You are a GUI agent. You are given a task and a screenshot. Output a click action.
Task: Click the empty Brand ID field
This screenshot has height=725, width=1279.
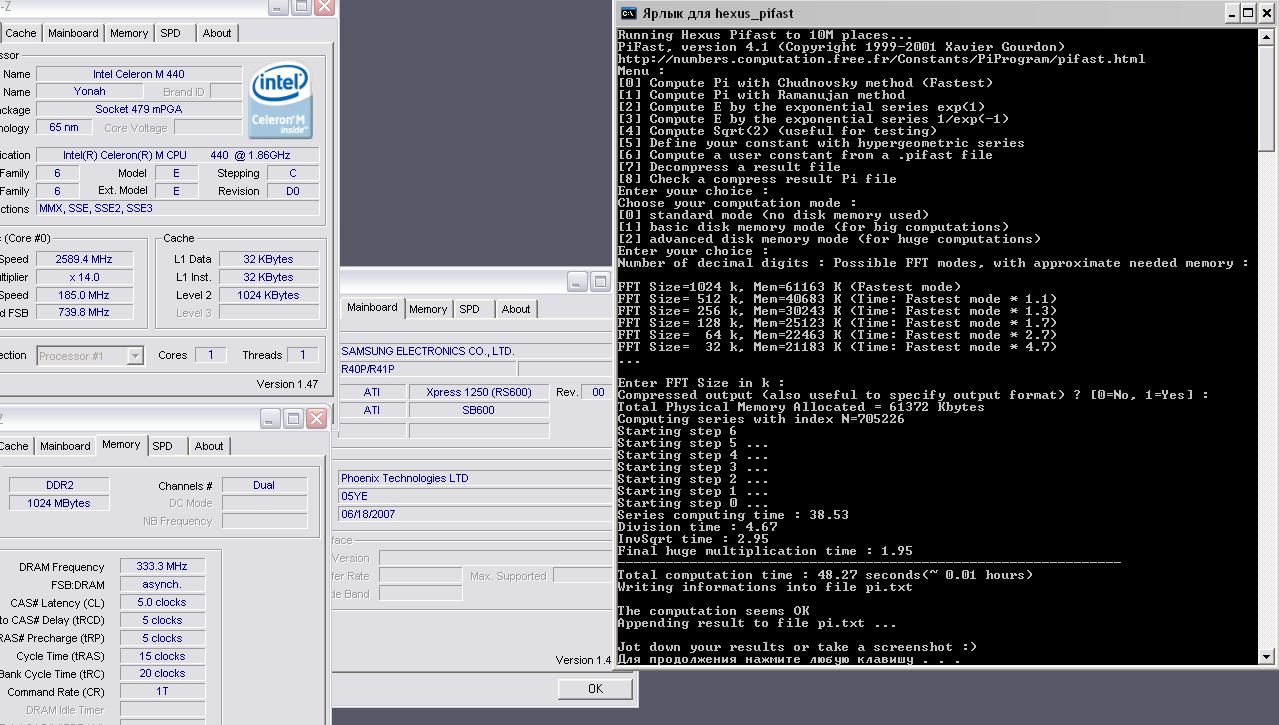pyautogui.click(x=225, y=91)
